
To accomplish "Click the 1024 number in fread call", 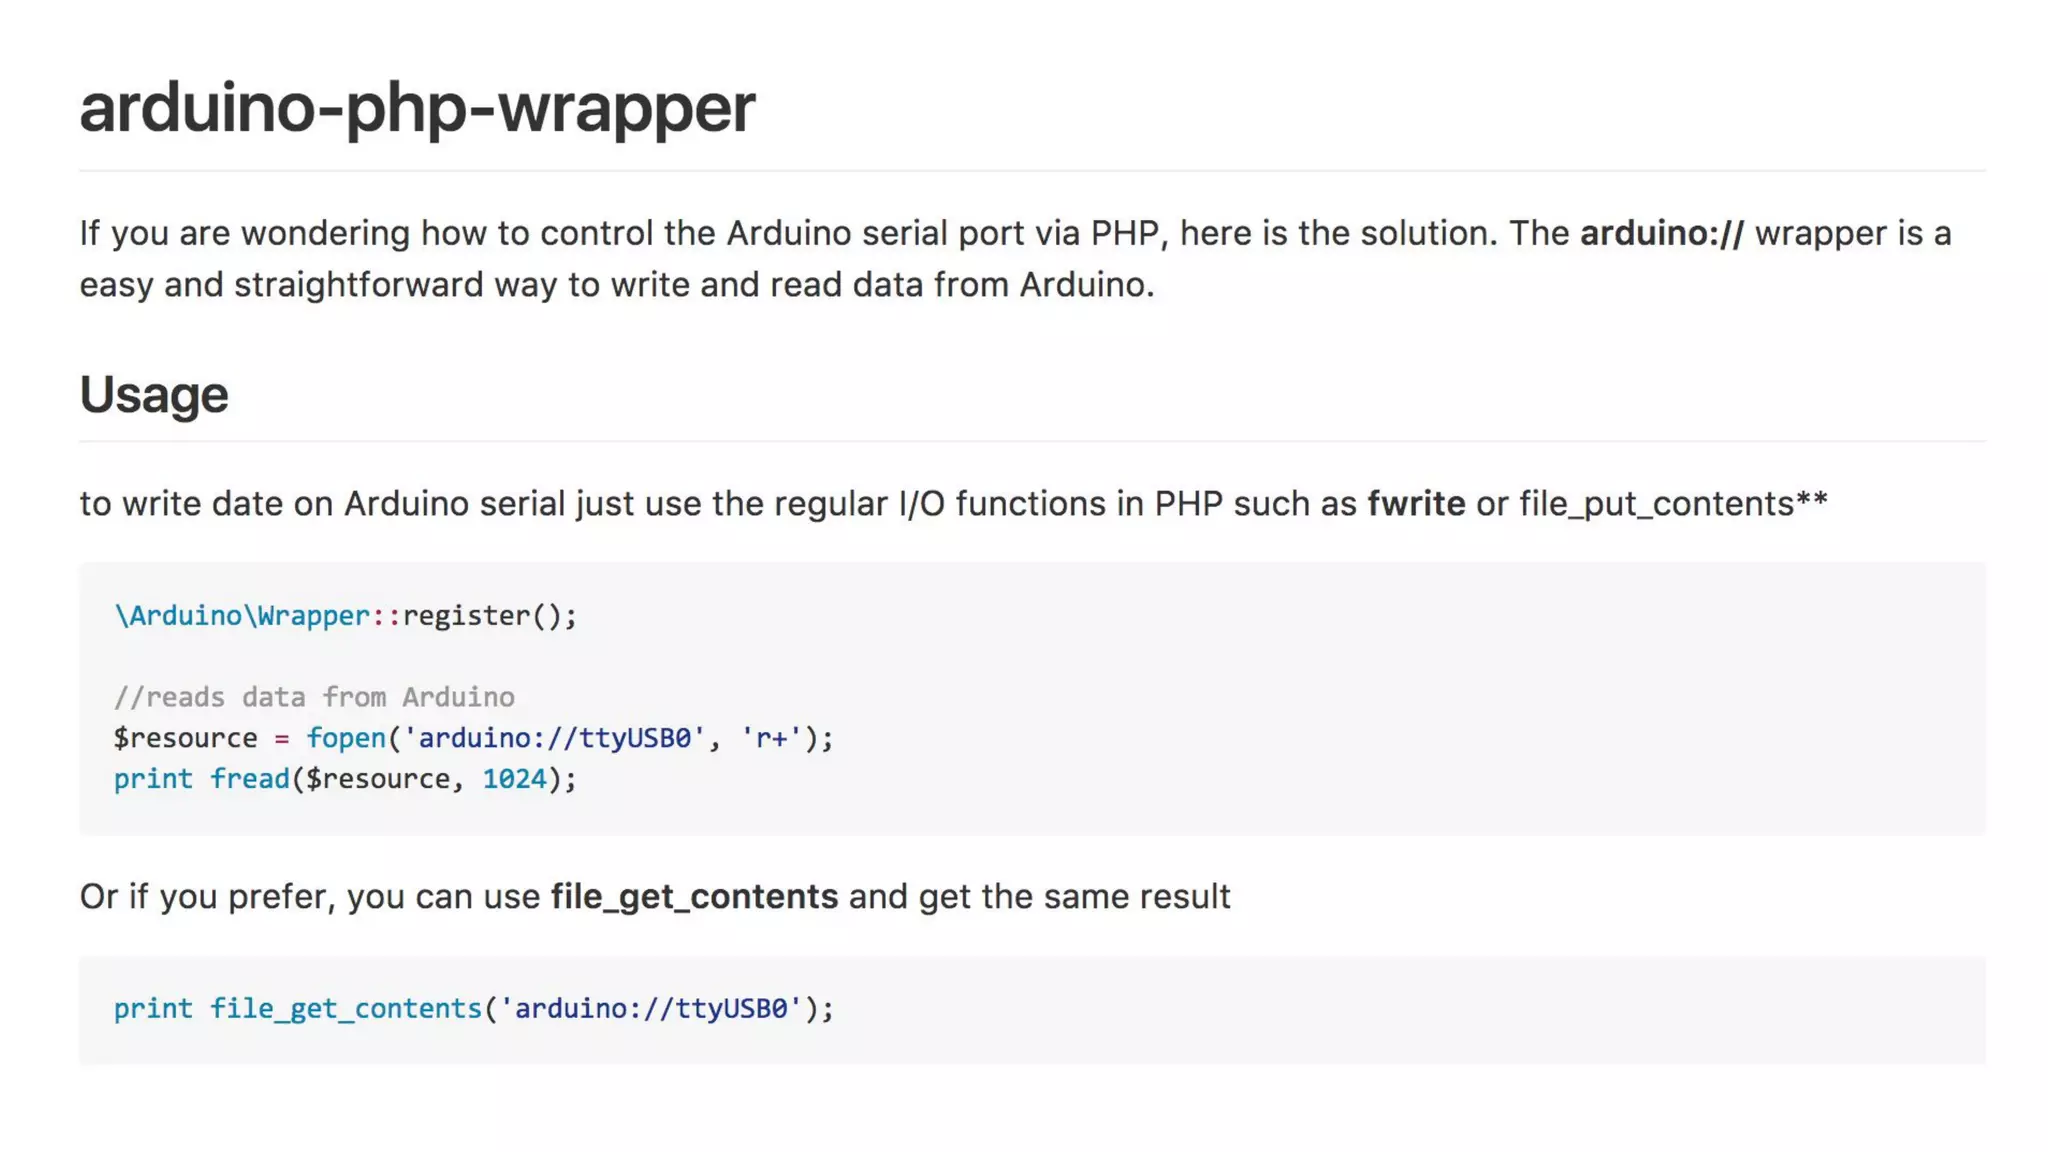I will click(x=514, y=779).
